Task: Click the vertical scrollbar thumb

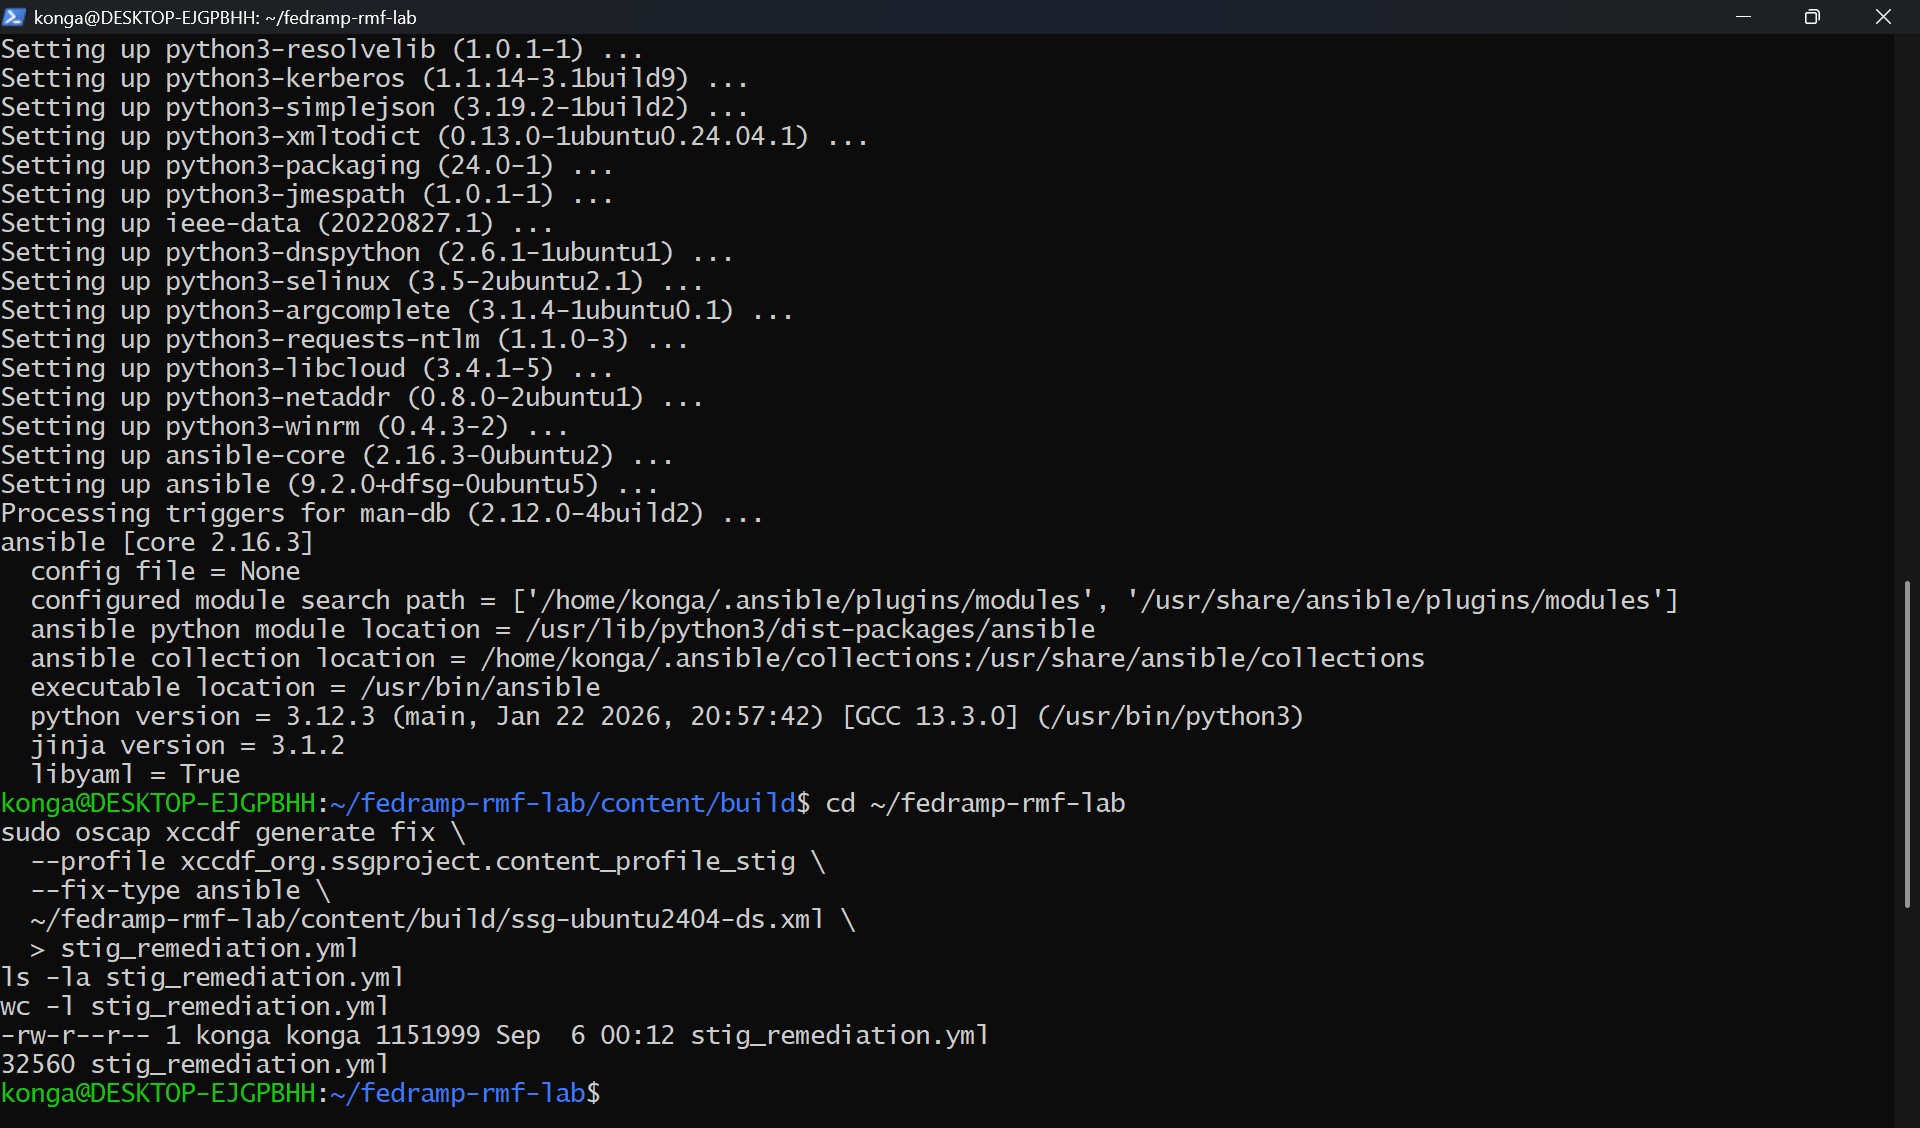Action: pos(1907,744)
